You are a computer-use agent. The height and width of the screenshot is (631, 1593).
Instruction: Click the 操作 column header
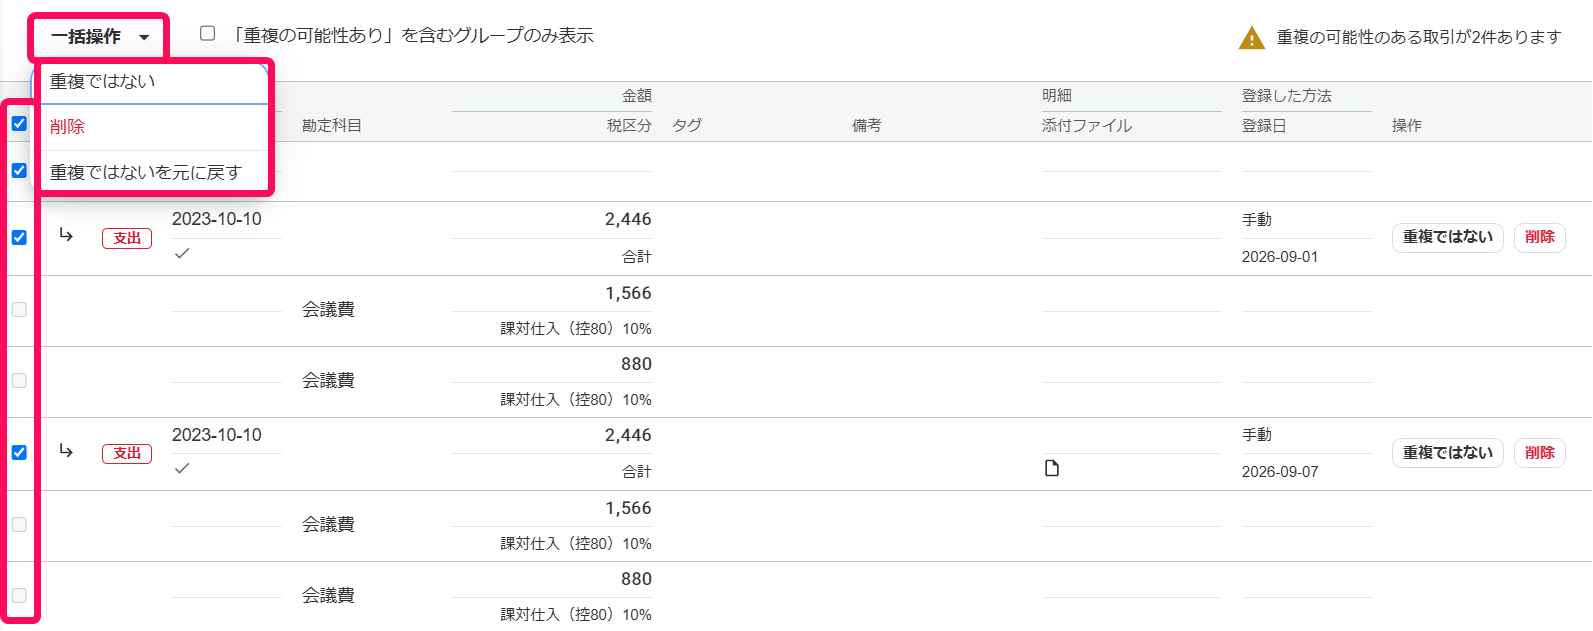tap(1407, 125)
